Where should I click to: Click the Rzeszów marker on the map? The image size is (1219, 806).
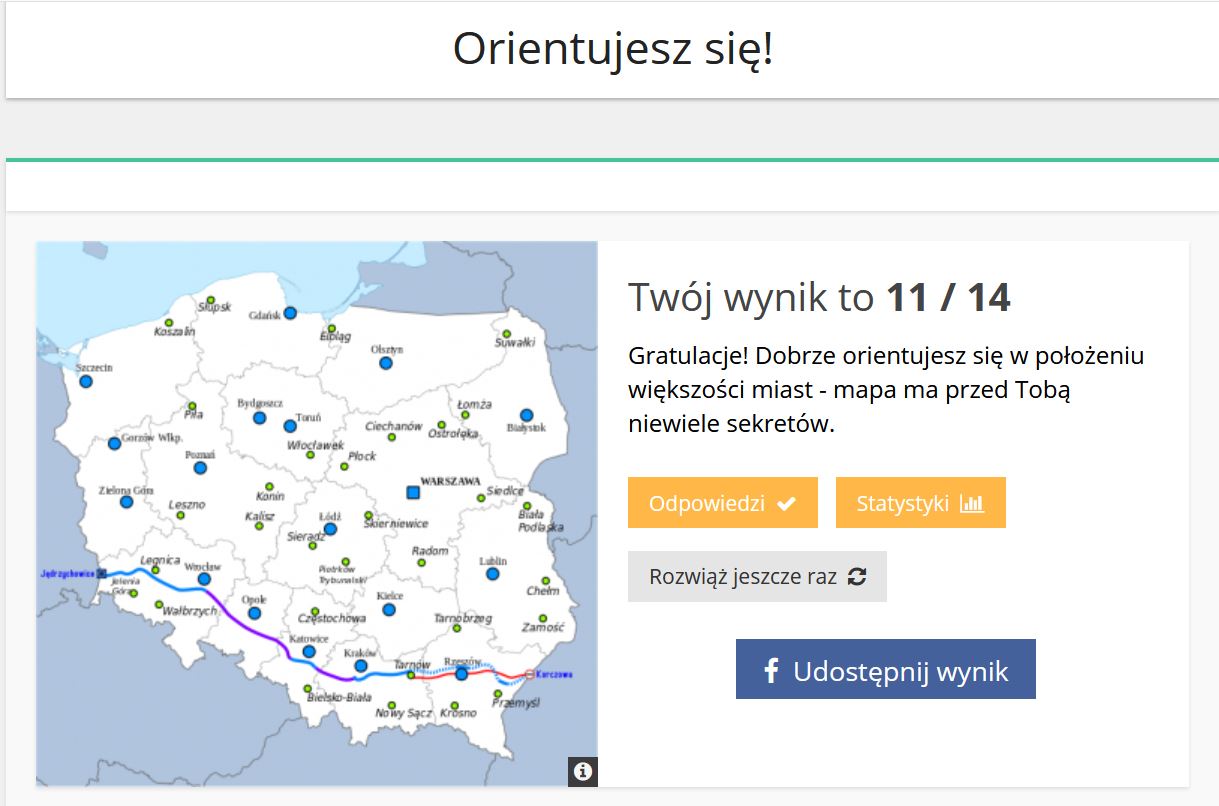[x=461, y=674]
